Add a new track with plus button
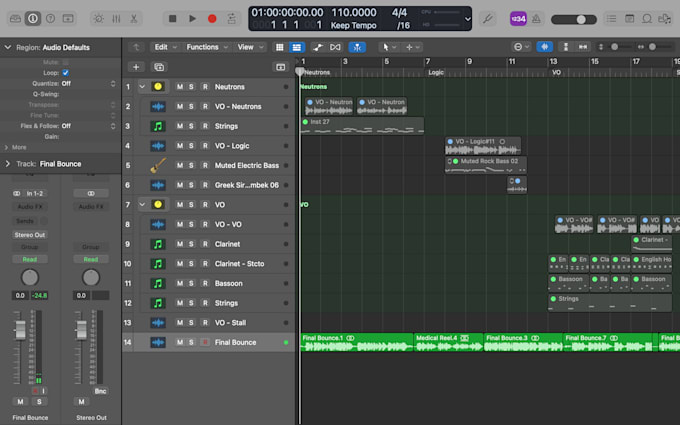680x425 pixels. 136,67
